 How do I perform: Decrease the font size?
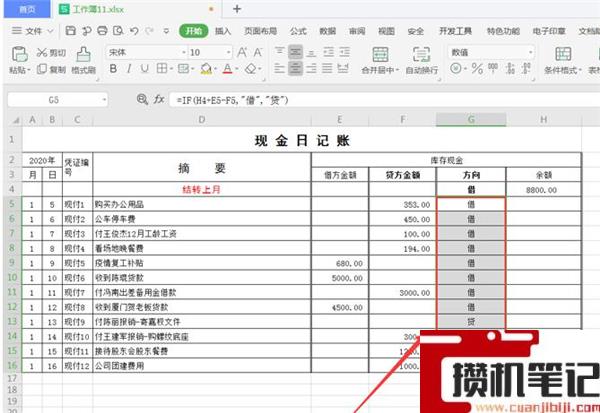[x=258, y=52]
